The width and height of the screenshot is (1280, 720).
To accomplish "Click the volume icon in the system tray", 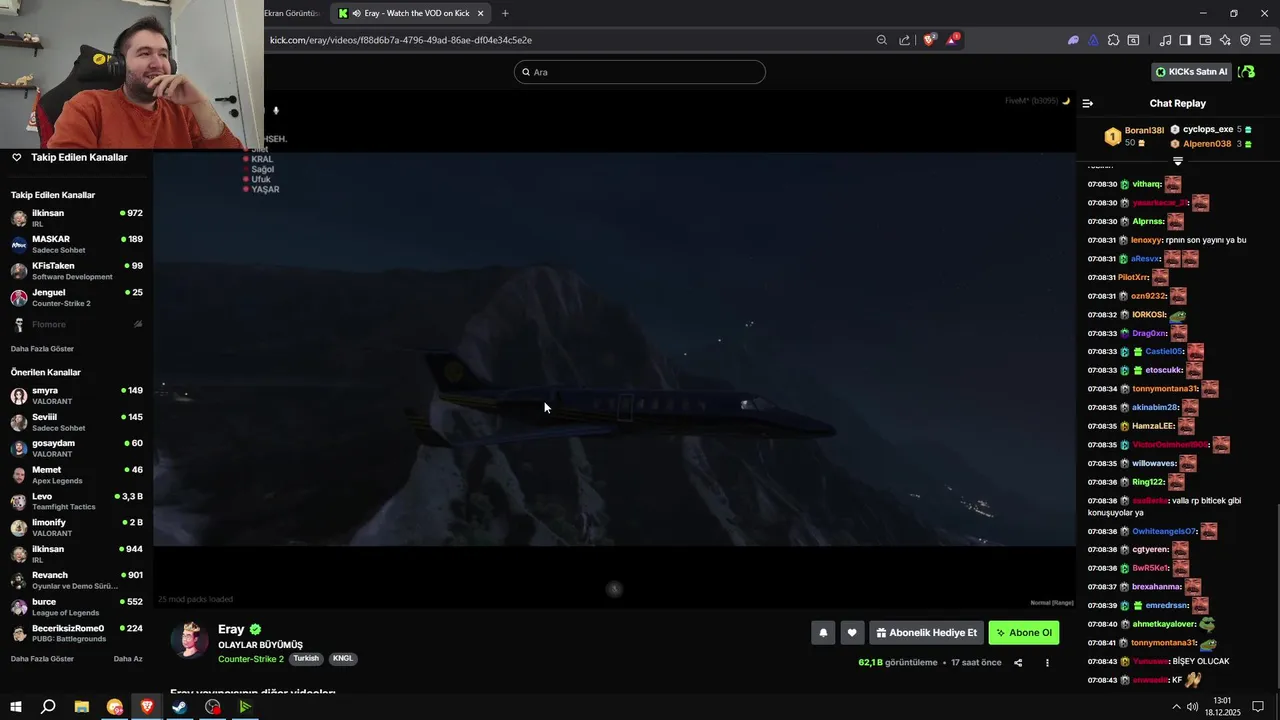I will click(x=1192, y=707).
